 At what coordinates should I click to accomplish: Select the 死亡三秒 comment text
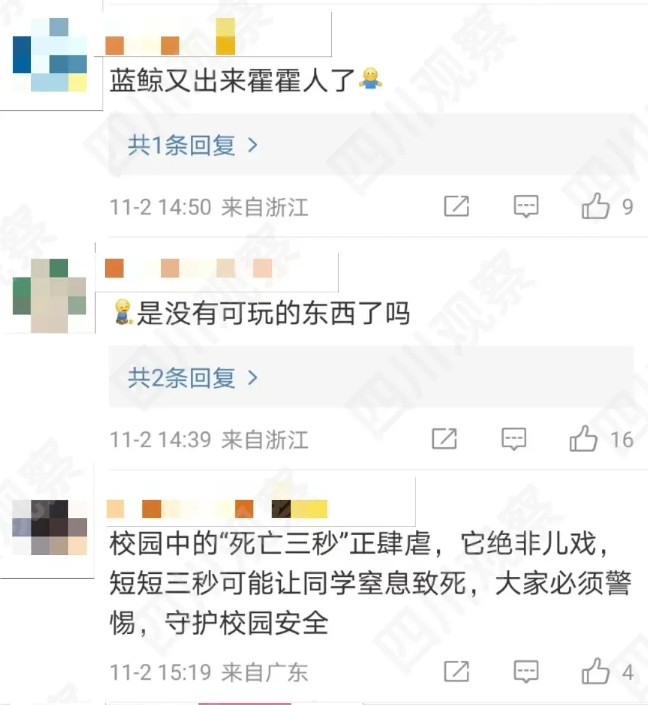(371, 584)
